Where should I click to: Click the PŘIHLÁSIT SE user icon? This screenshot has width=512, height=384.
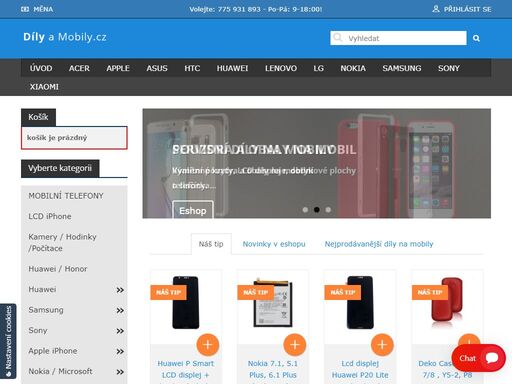436,9
